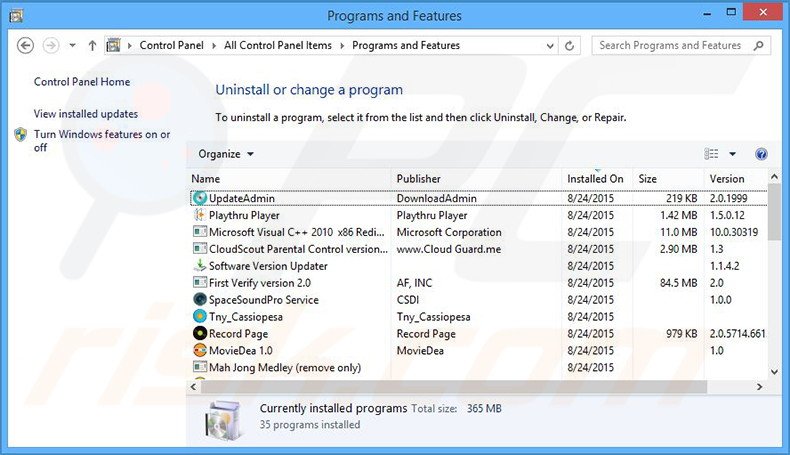Image resolution: width=790 pixels, height=455 pixels.
Task: Select Software Version Updater icon
Action: coord(200,266)
